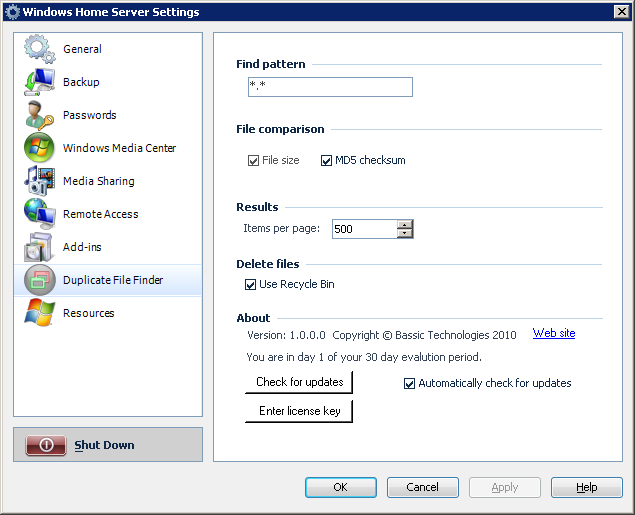
Task: Confirm settings with OK
Action: pyautogui.click(x=341, y=487)
